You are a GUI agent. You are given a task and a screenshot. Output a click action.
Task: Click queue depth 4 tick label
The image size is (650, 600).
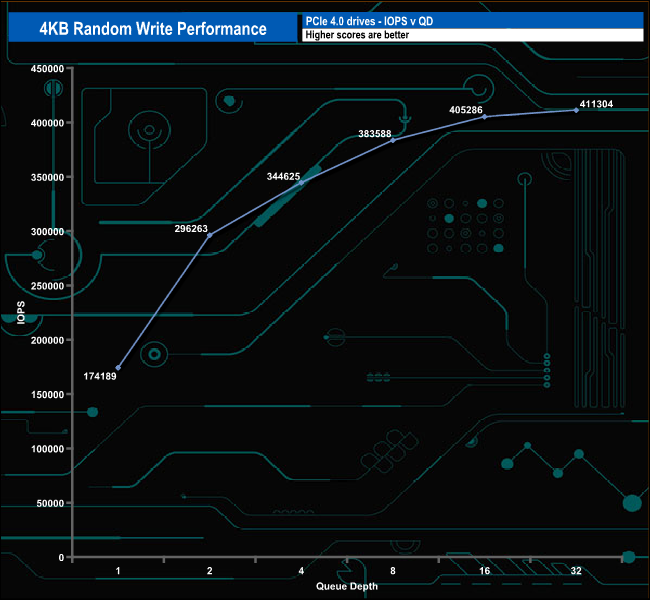[301, 571]
